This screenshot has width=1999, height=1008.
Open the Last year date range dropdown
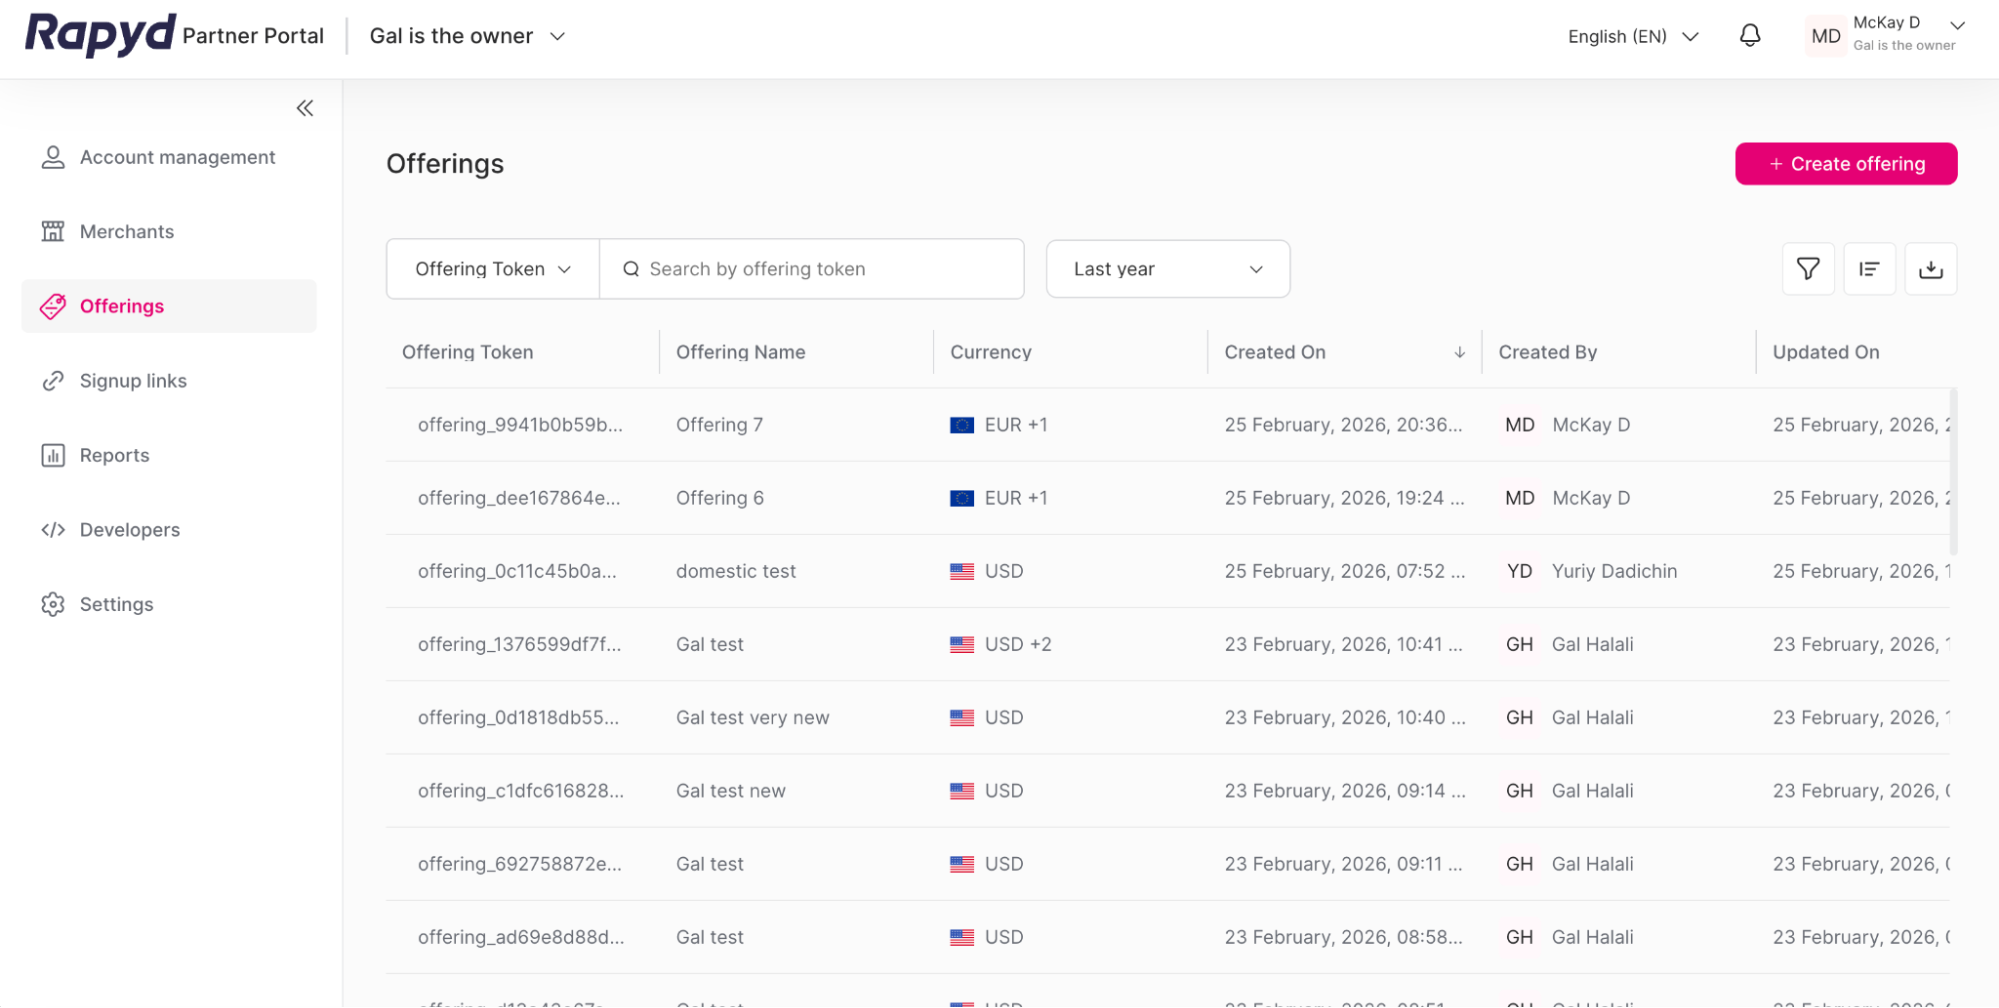1167,269
